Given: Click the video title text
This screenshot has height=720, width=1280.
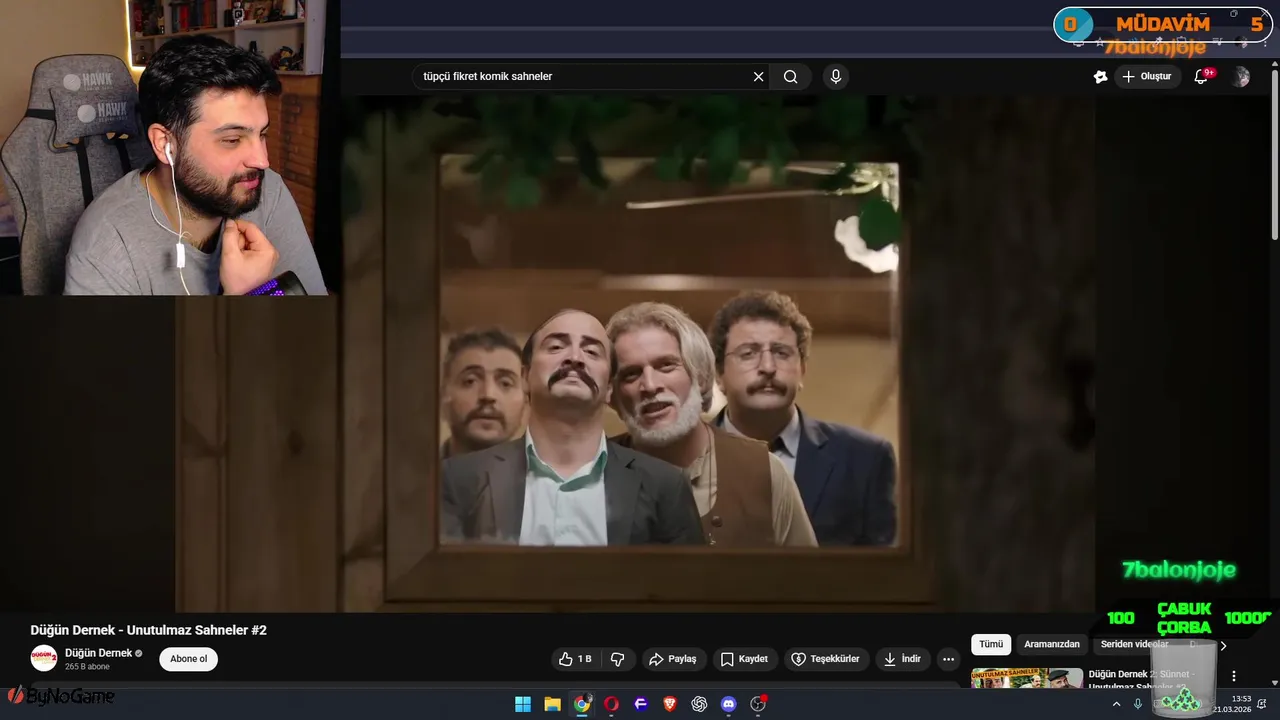Looking at the screenshot, I should 149,630.
